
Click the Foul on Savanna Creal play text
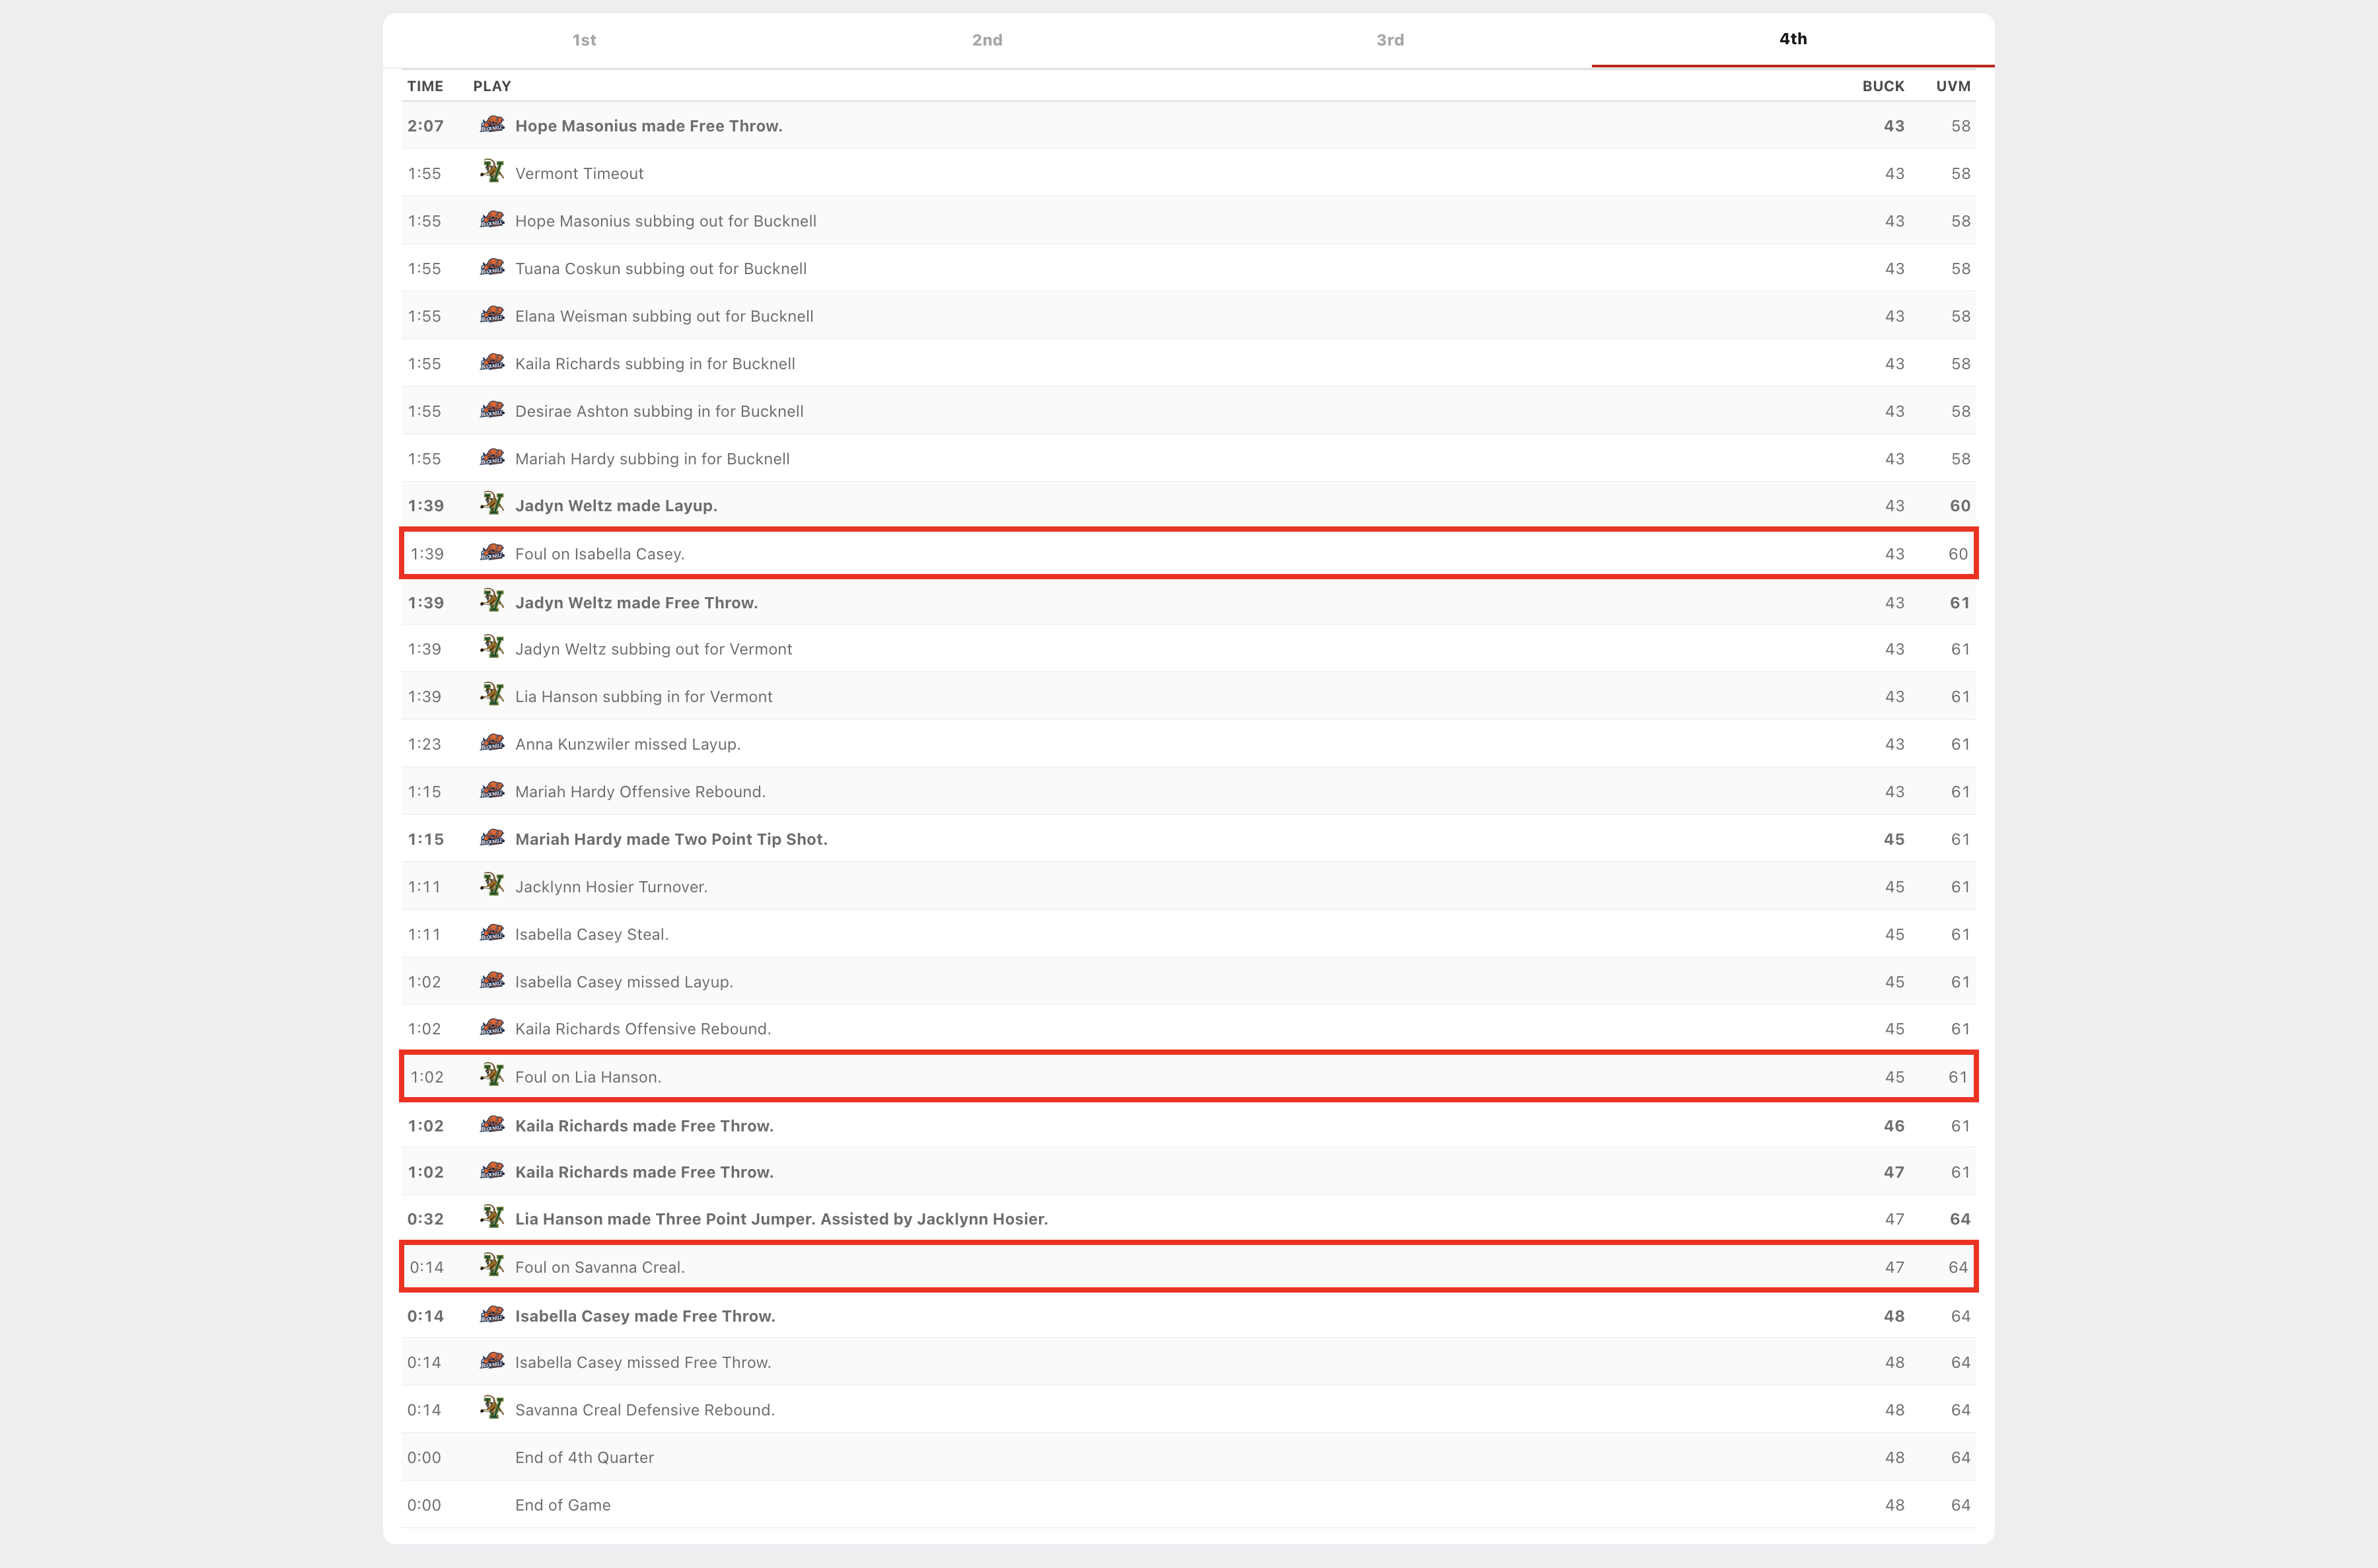600,1267
